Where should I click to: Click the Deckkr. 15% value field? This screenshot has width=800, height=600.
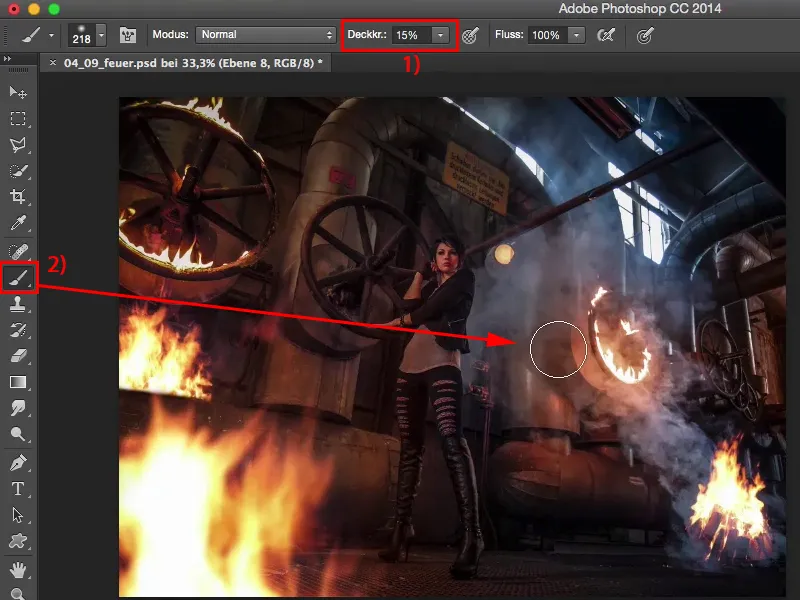click(411, 35)
